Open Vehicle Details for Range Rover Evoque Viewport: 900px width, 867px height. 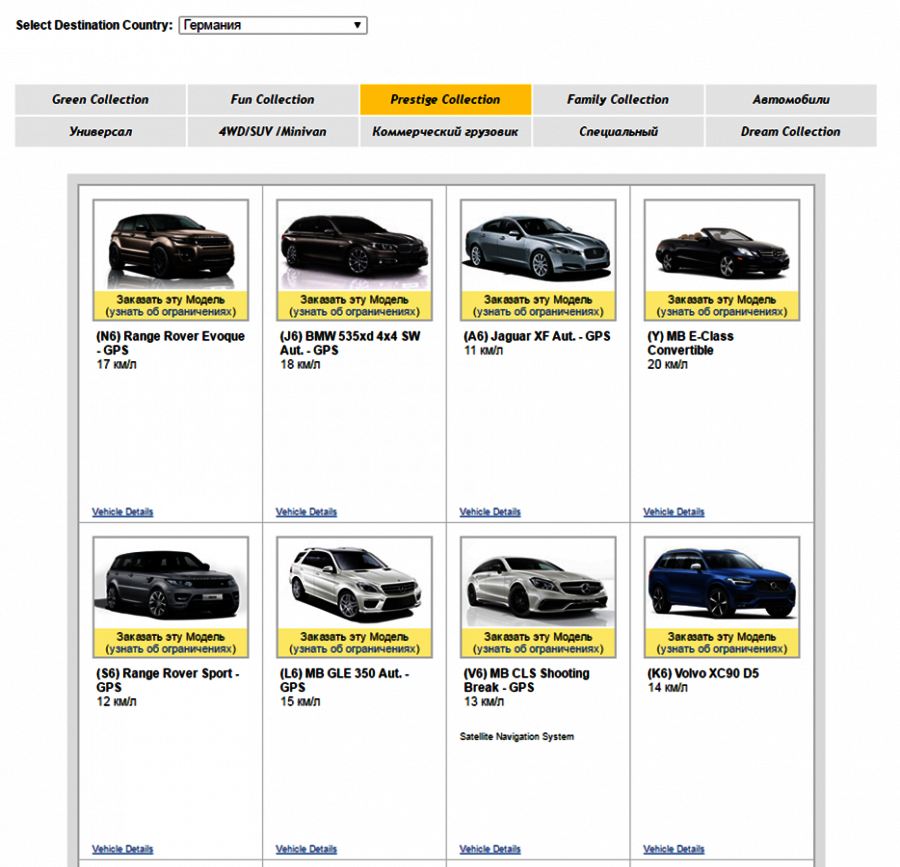click(122, 512)
